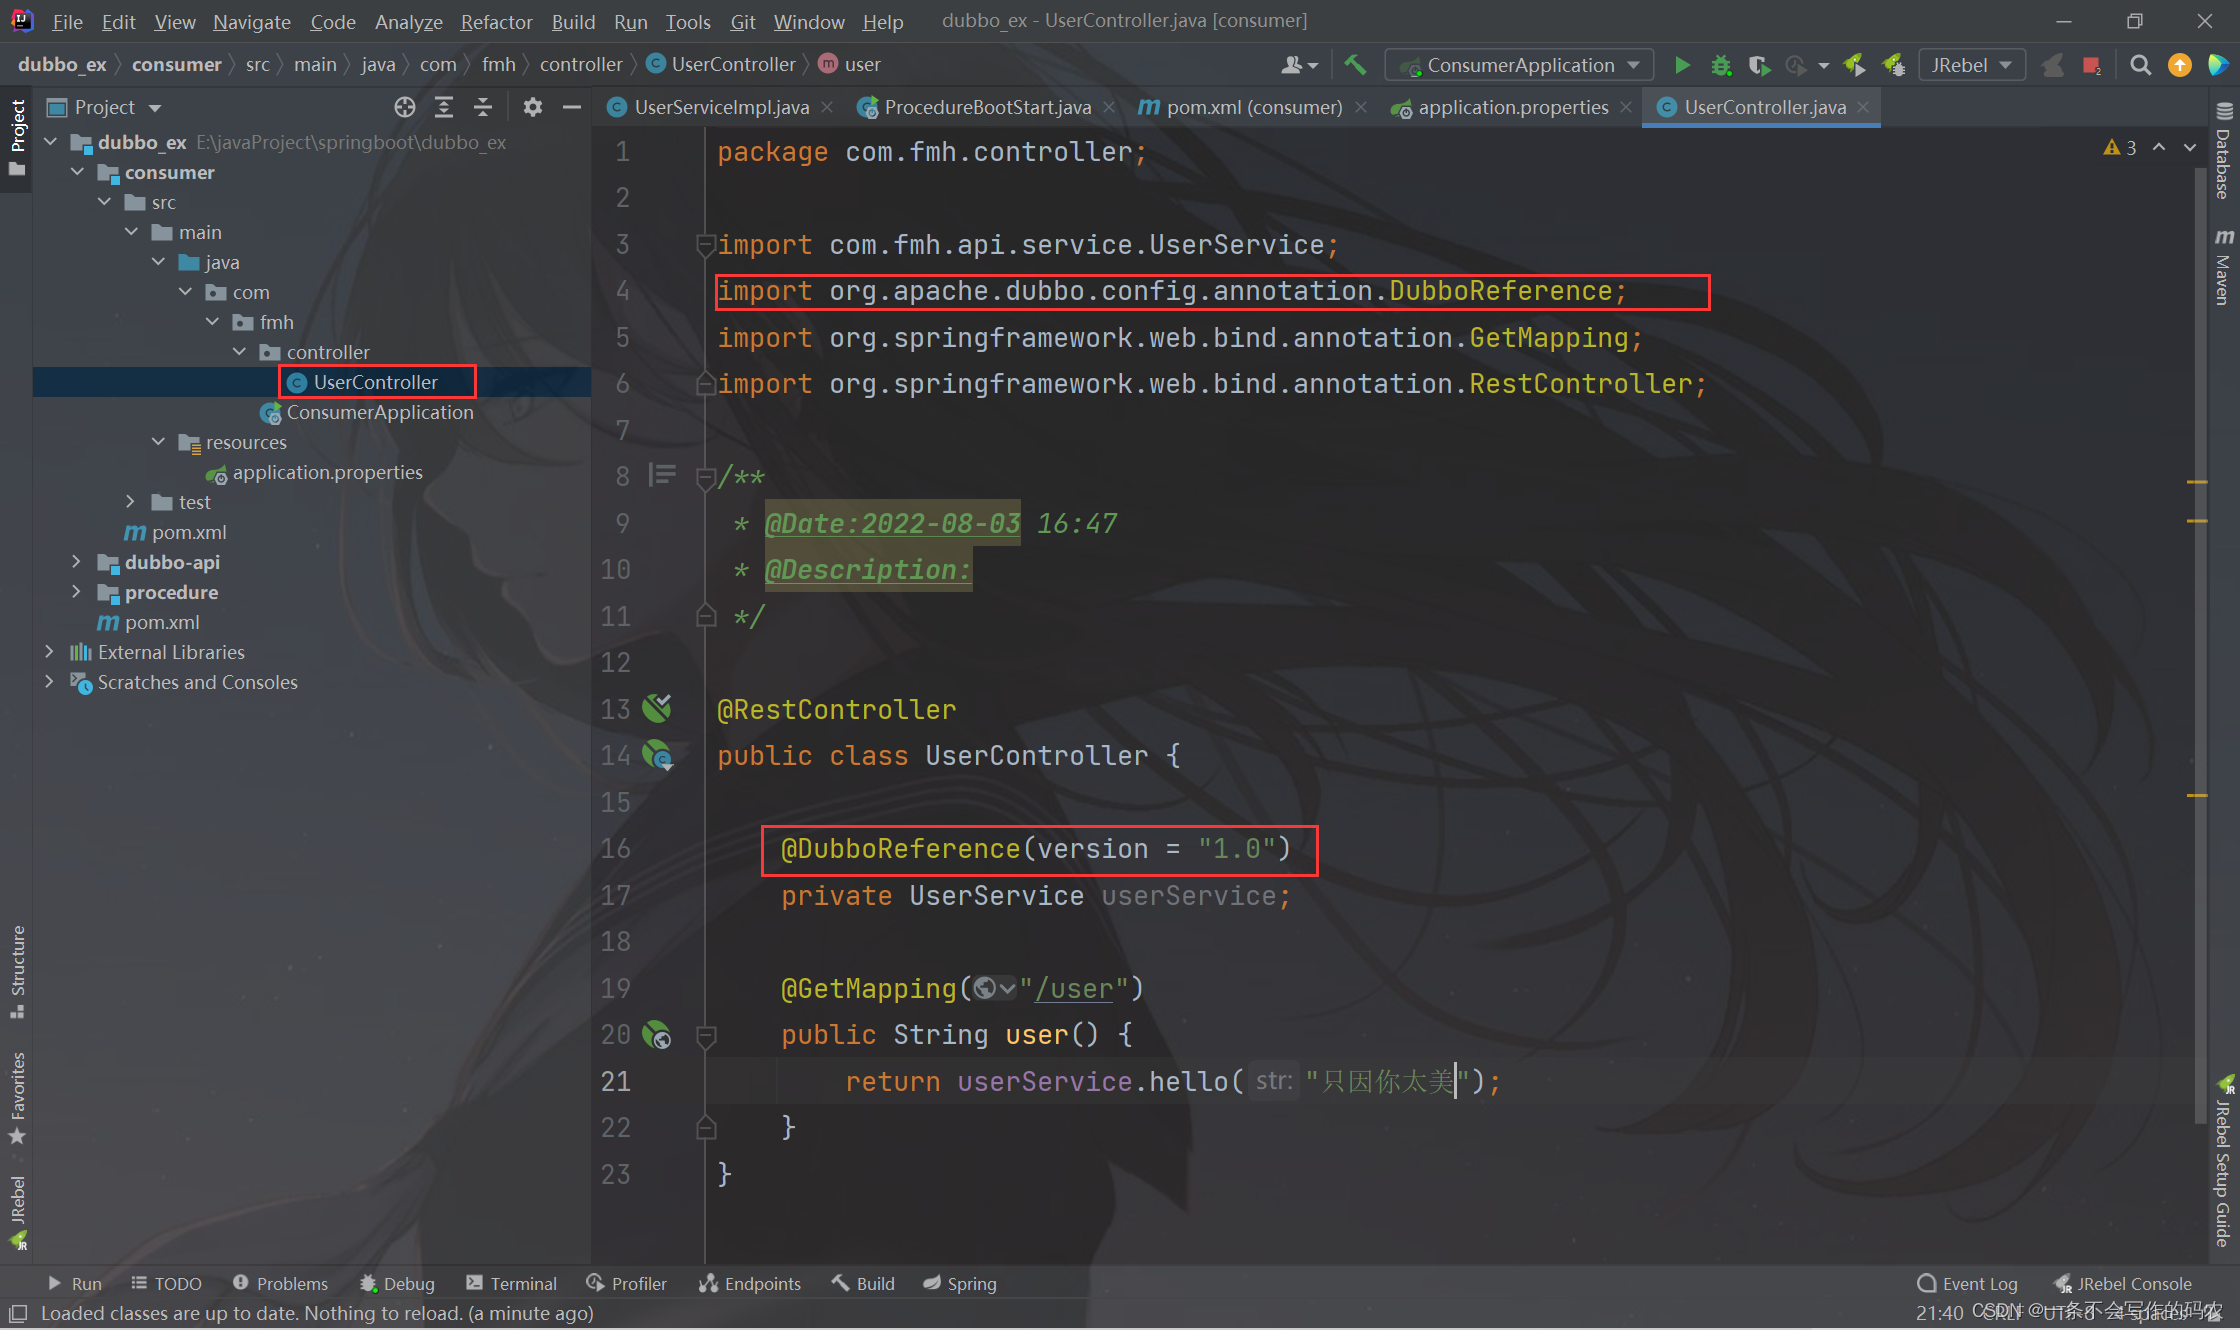The height and width of the screenshot is (1330, 2240).
Task: Run with coverage using the shield icon
Action: pyautogui.click(x=1760, y=64)
